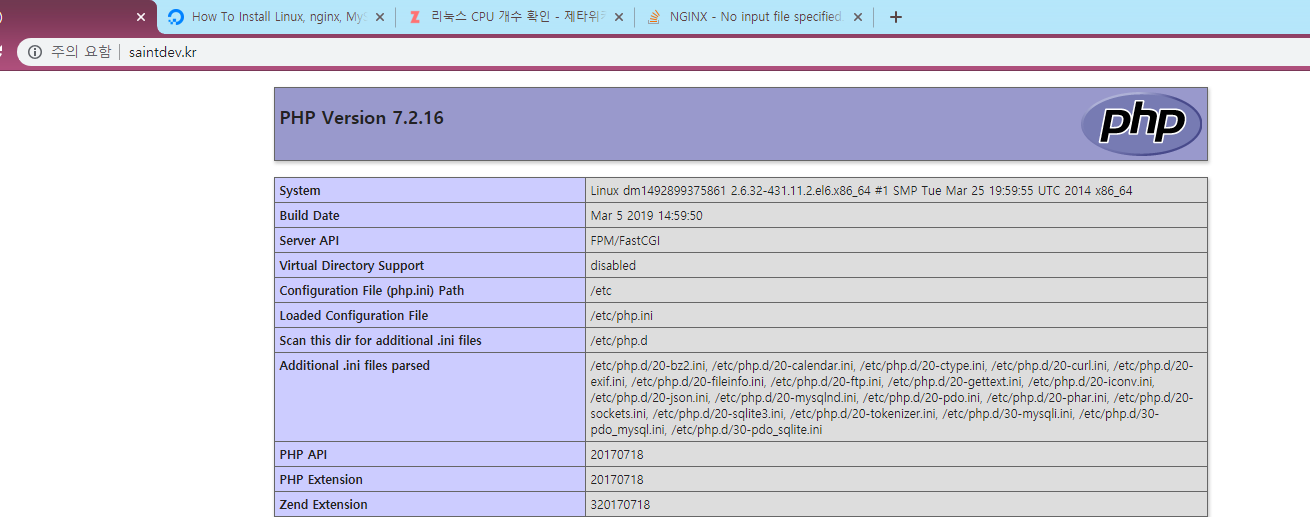Select the 320170718 Zend Extension value
Image resolution: width=1310 pixels, height=517 pixels.
point(620,505)
